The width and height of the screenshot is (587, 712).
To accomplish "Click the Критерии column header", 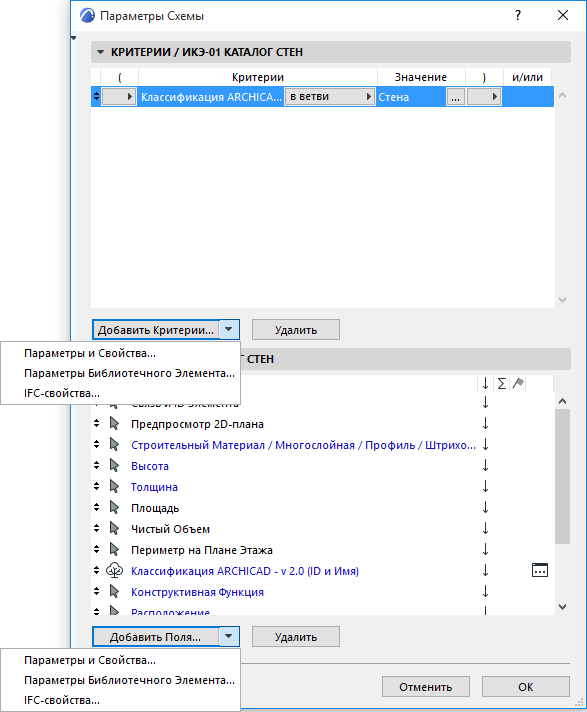I will [258, 77].
